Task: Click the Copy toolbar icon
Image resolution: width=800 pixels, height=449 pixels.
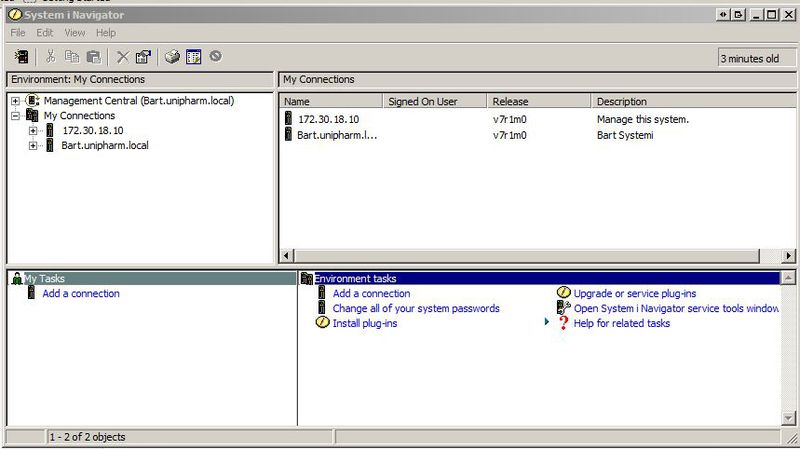Action: tap(72, 57)
